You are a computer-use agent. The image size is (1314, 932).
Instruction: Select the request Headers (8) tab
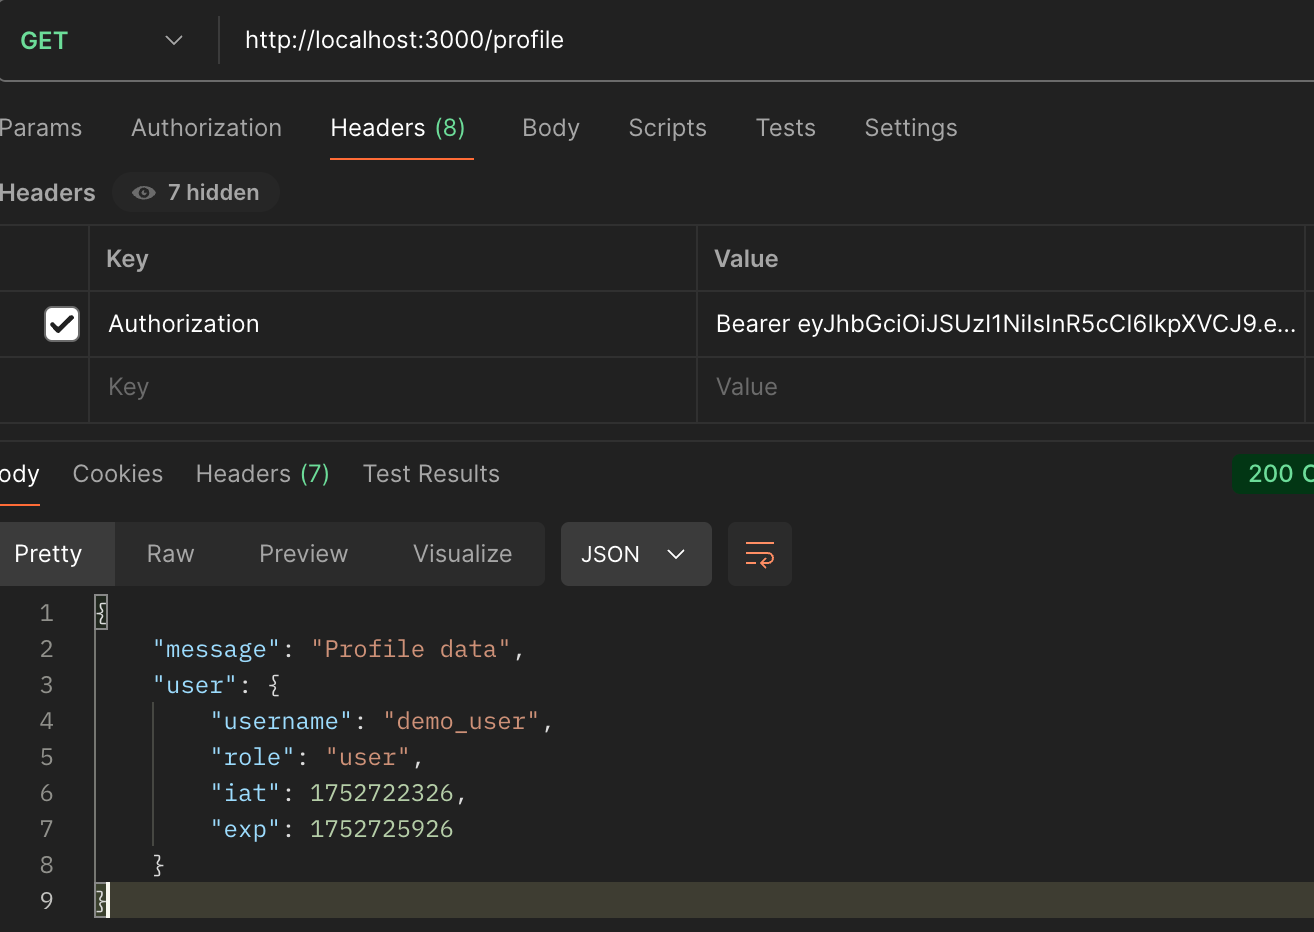(x=398, y=128)
